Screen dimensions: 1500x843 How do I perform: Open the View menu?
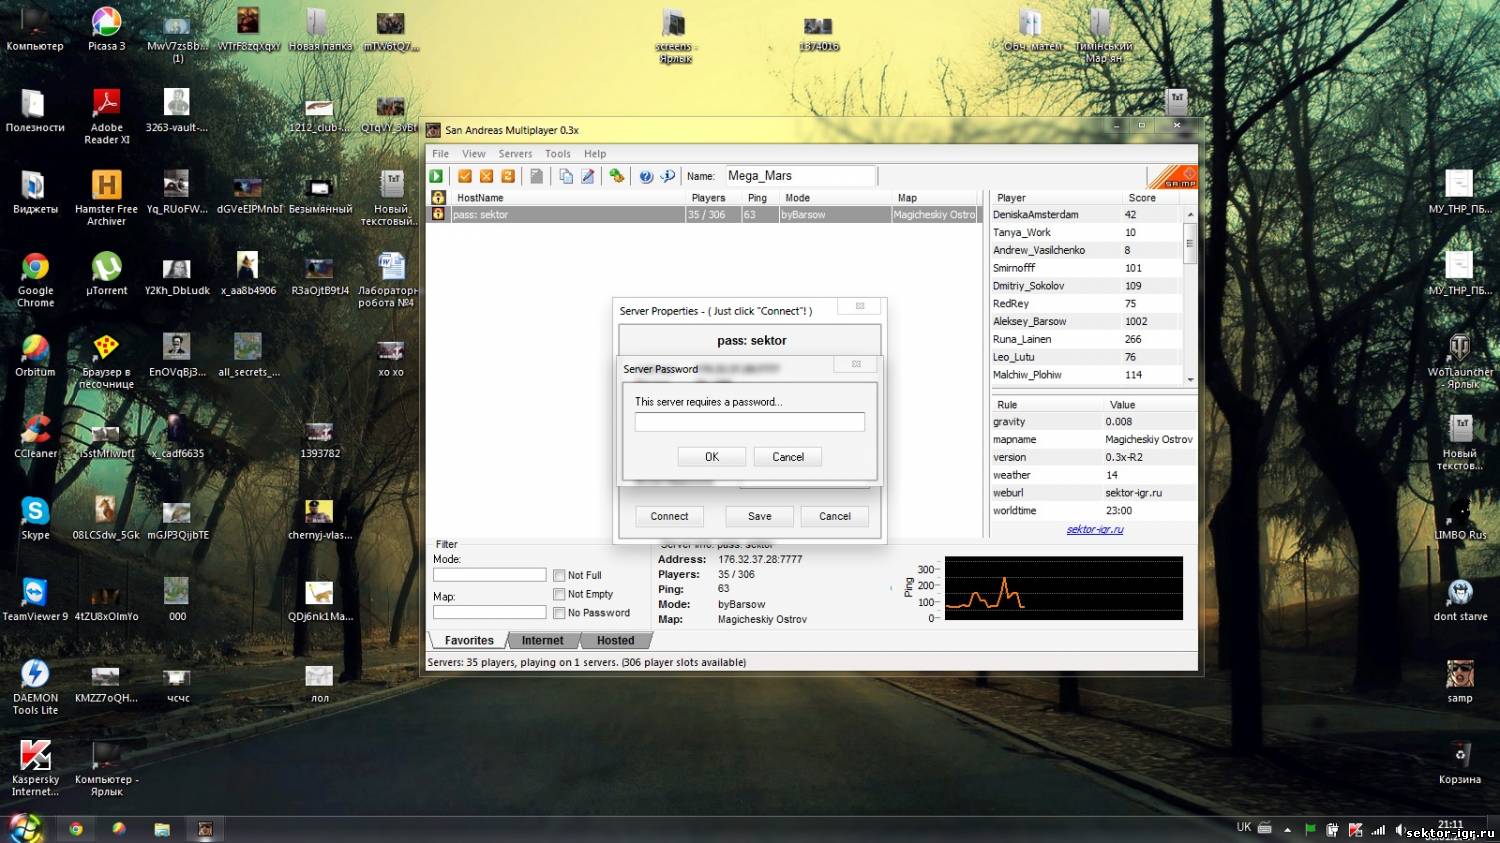point(473,154)
